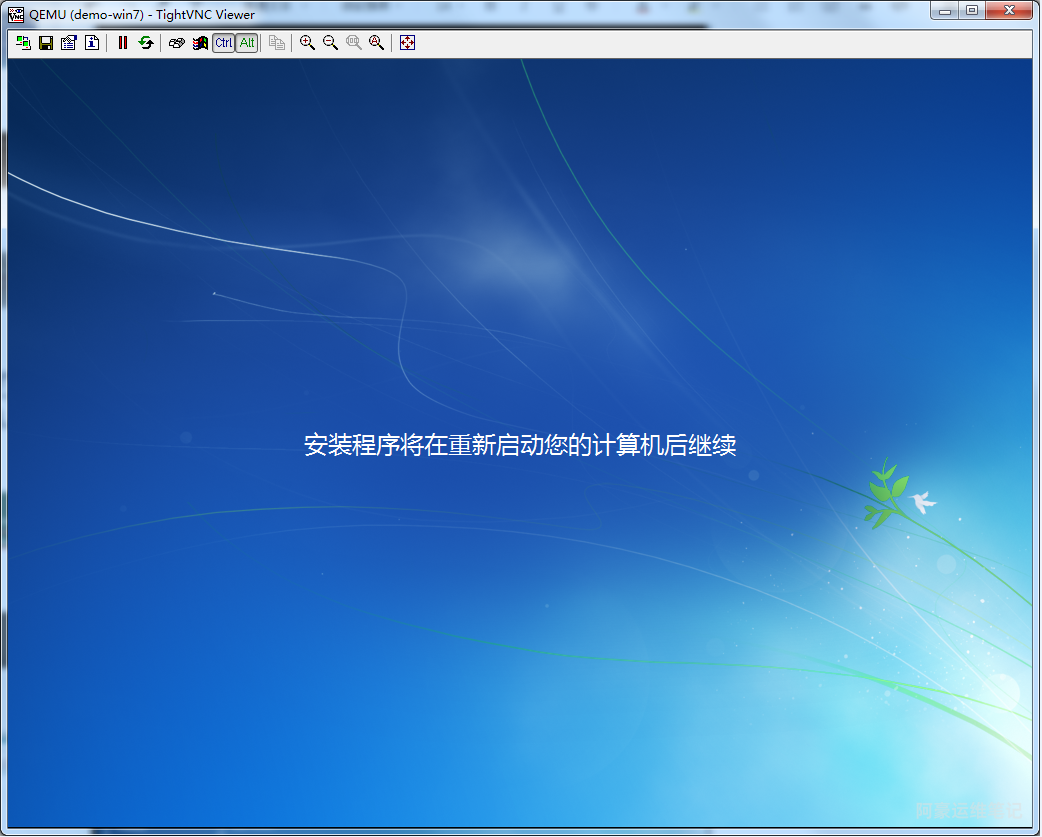Screen dimensions: 1042x837
Task: Toggle the Alt key state
Action: click(x=246, y=43)
